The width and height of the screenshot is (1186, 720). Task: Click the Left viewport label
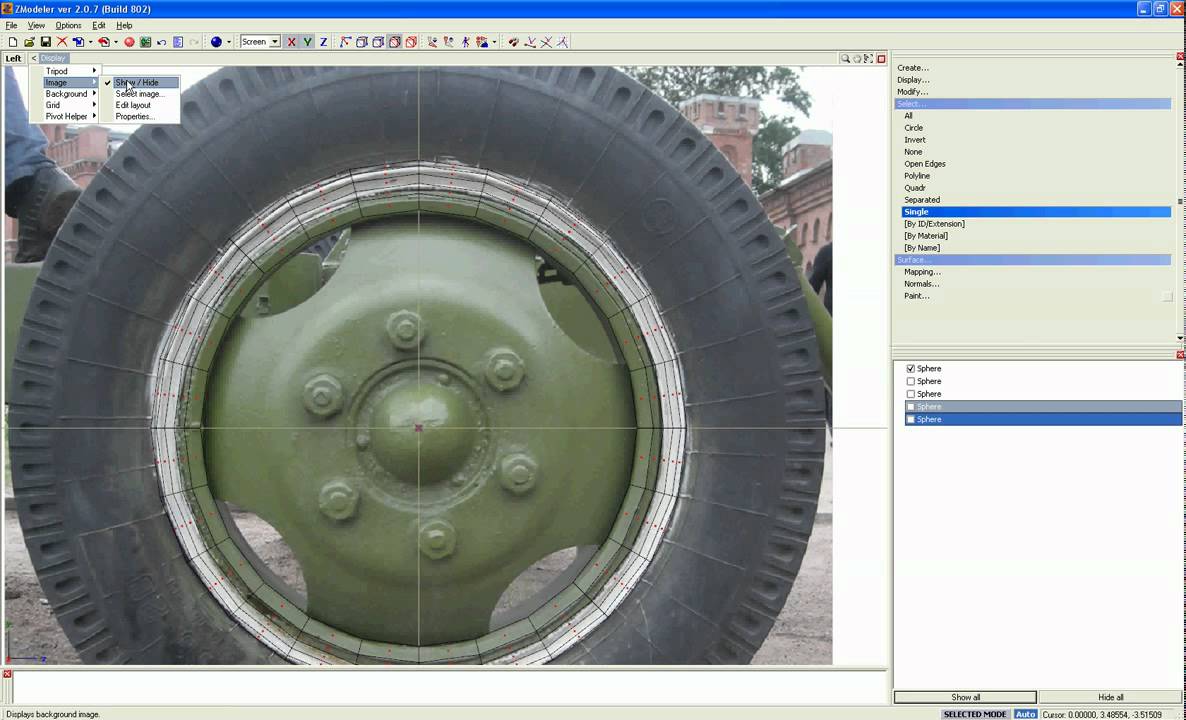pos(14,58)
